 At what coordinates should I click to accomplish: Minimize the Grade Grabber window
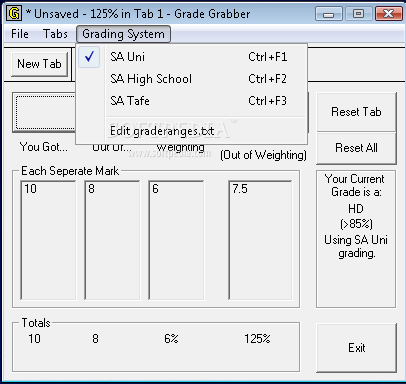coord(329,14)
